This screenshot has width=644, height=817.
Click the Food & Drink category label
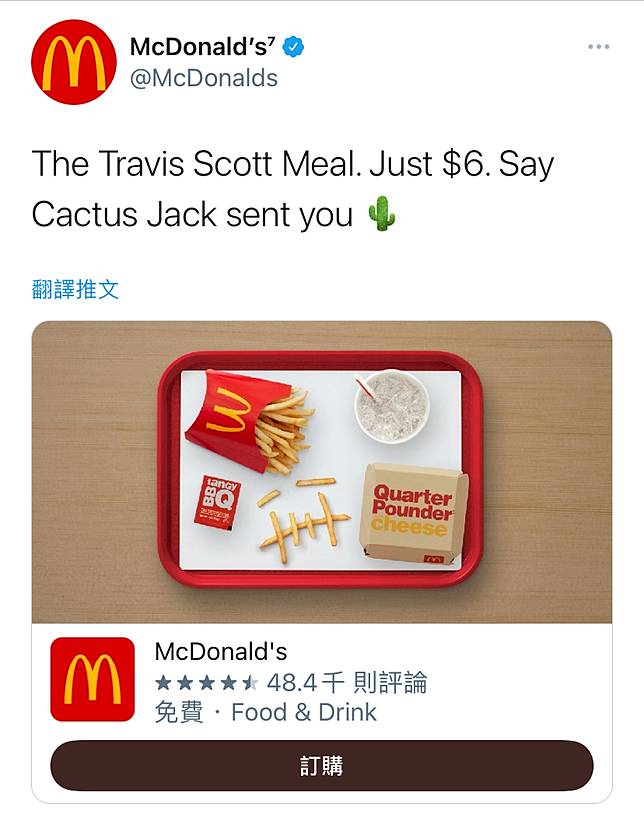tap(304, 712)
